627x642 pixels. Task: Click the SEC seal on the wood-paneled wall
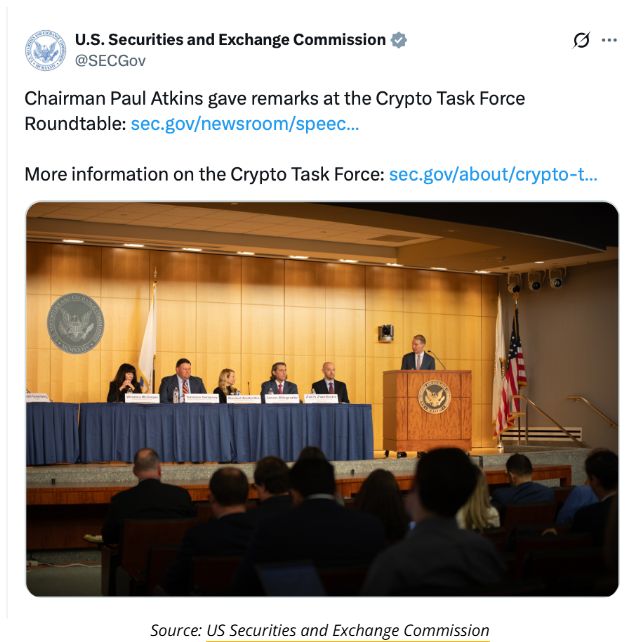tap(77, 322)
